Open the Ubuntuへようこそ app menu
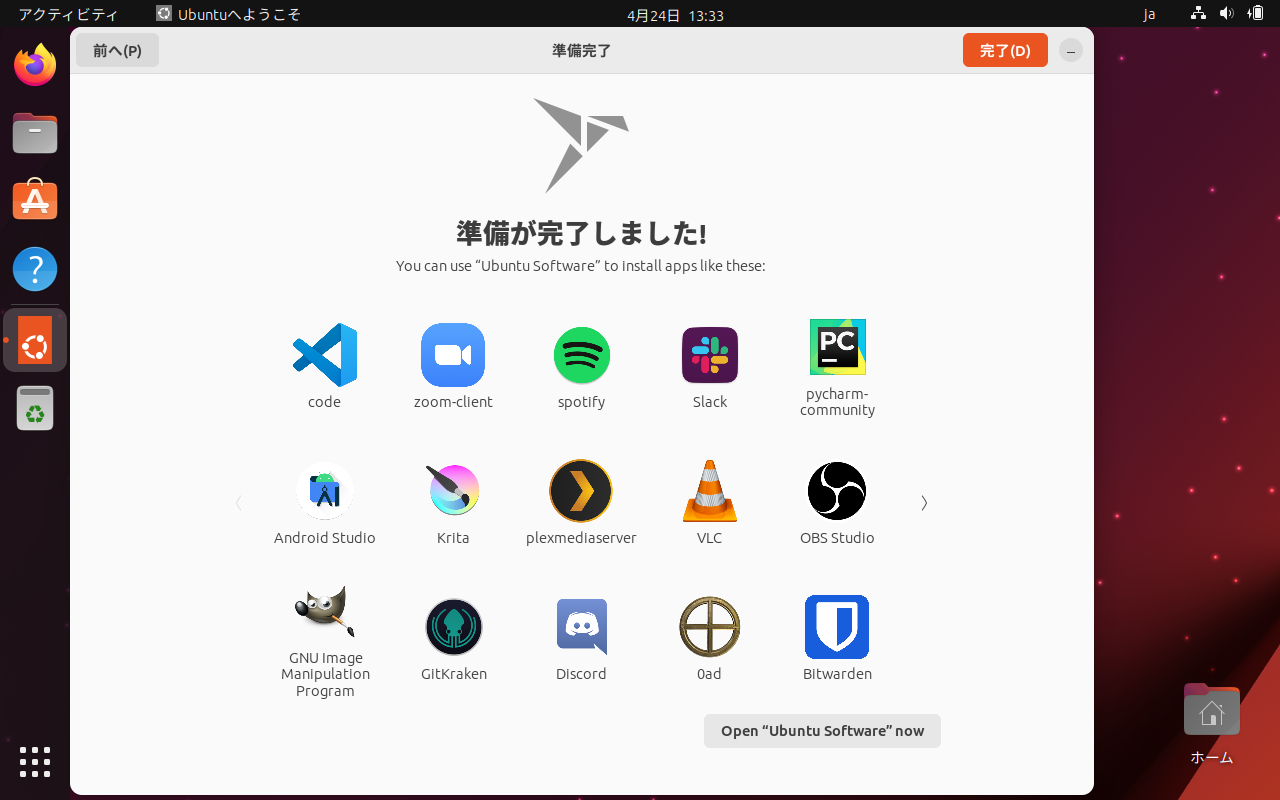 click(228, 15)
